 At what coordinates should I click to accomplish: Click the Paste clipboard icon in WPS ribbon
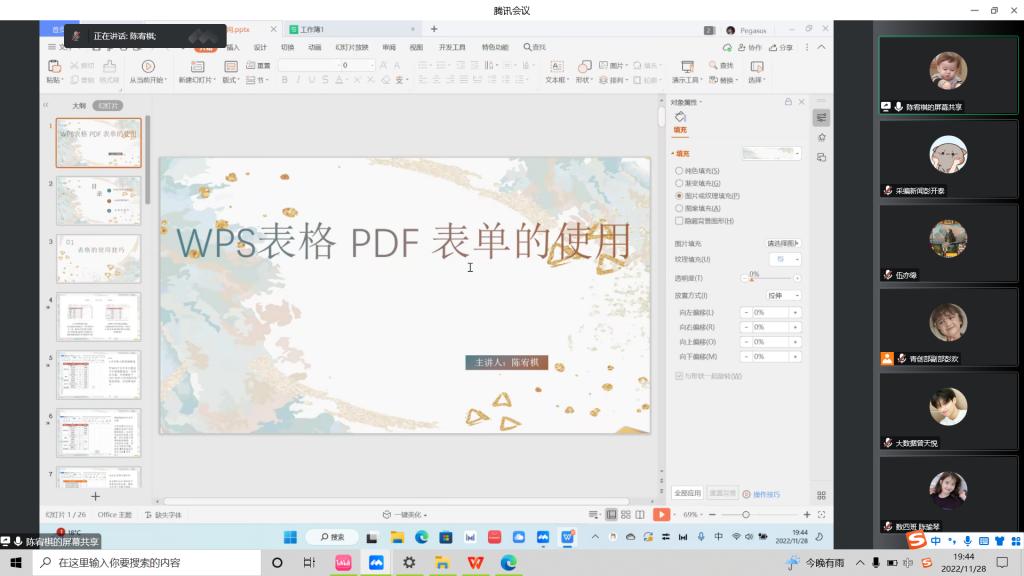point(54,67)
